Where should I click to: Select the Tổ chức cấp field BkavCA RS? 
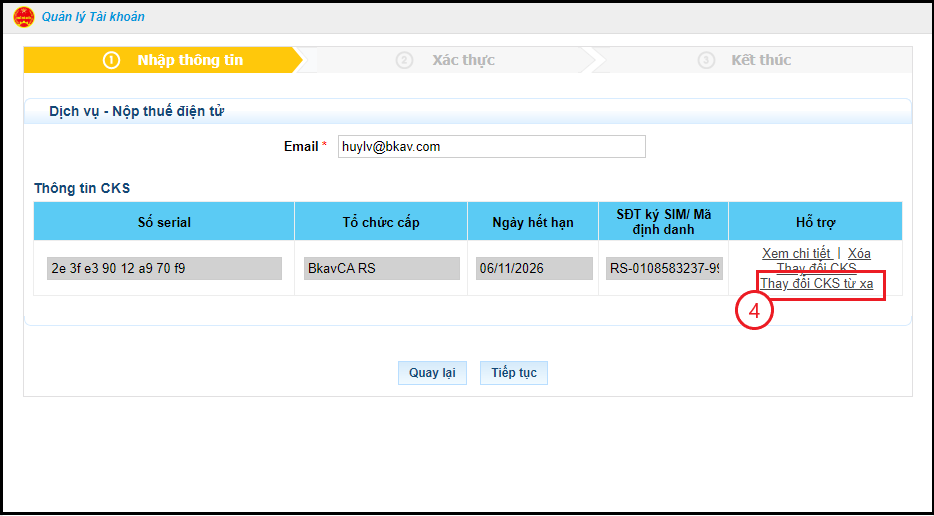coord(381,269)
